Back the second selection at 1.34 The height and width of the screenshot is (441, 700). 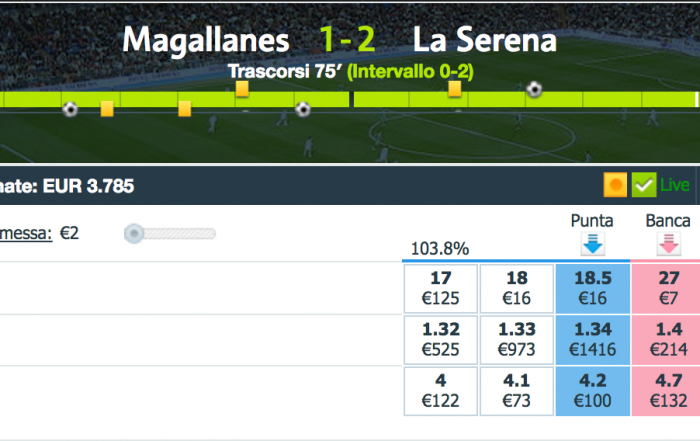[x=593, y=340]
